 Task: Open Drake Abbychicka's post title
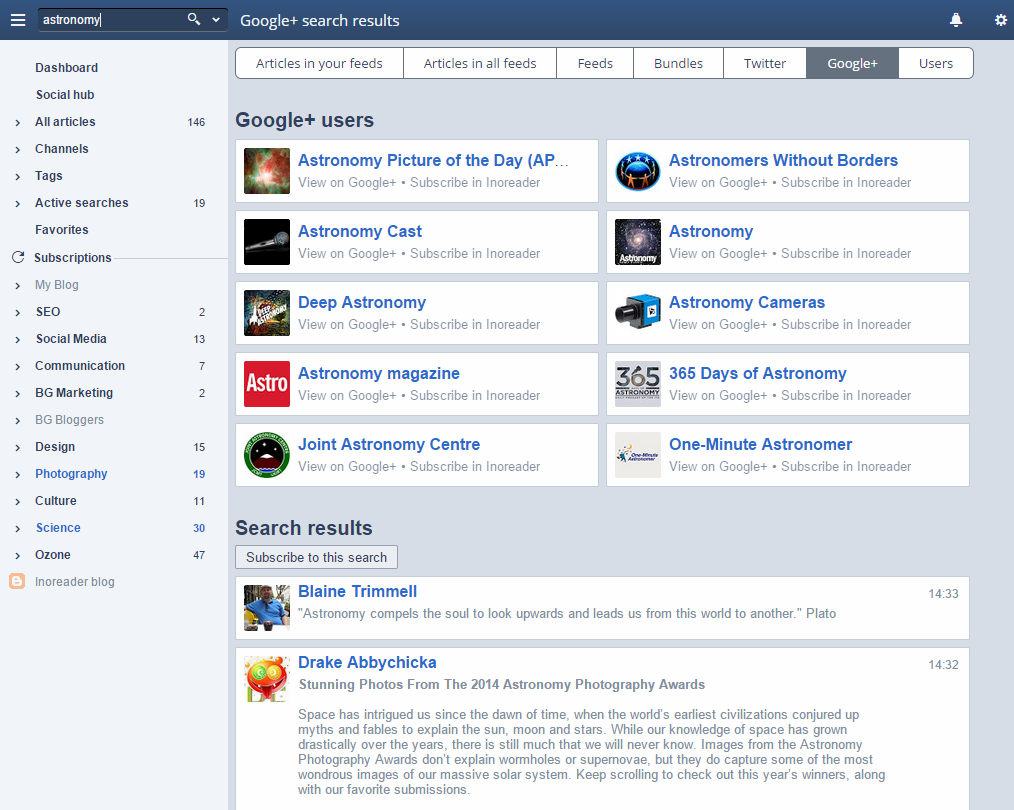pyautogui.click(x=367, y=663)
